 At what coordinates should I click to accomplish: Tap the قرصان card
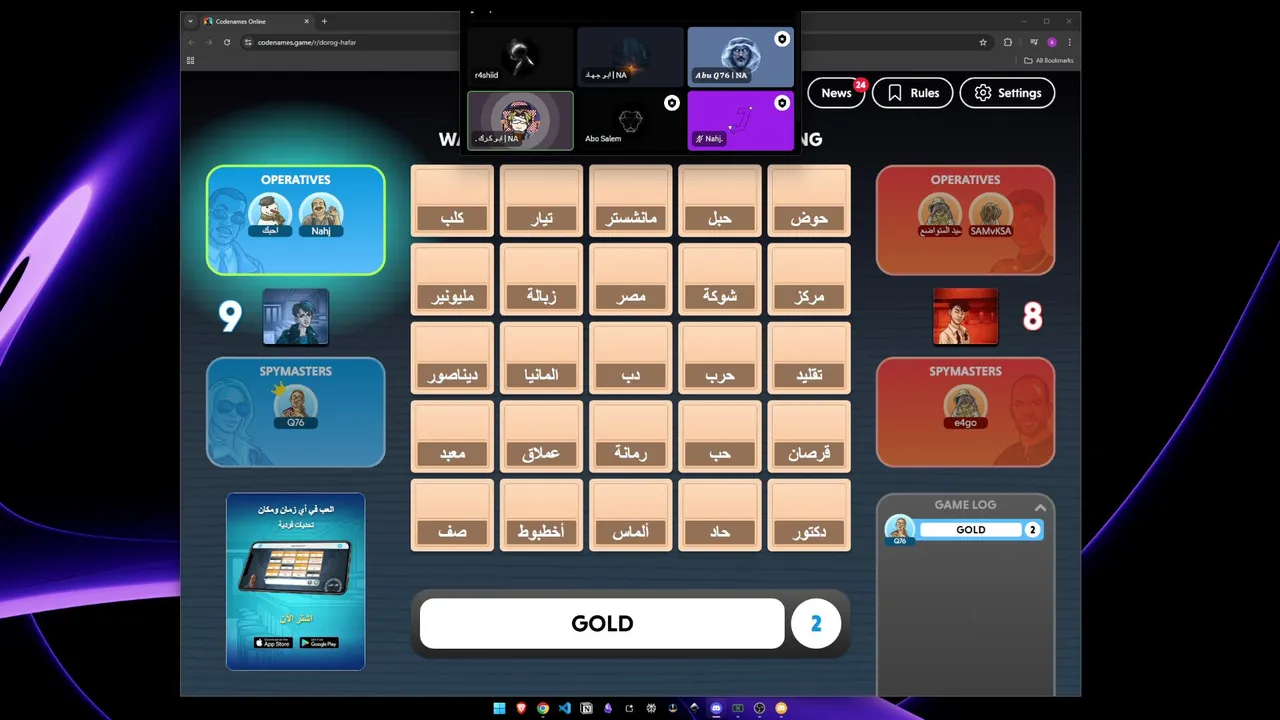tap(809, 437)
